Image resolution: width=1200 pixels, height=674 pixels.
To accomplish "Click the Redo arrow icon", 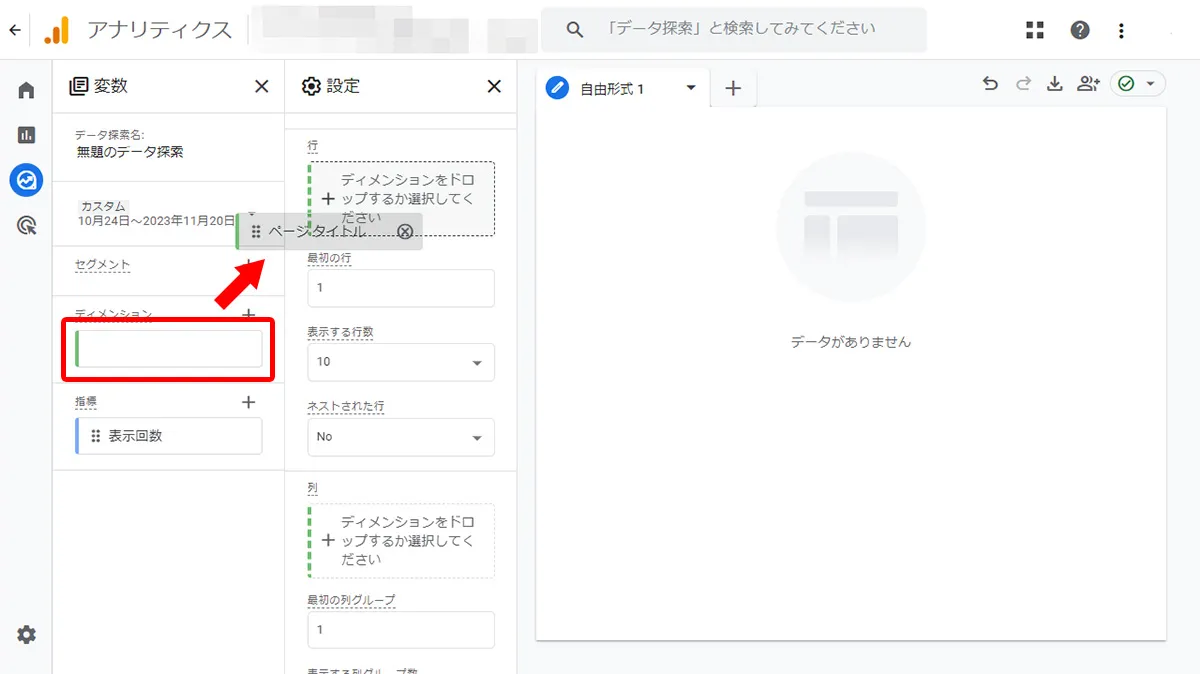I will click(x=1022, y=84).
